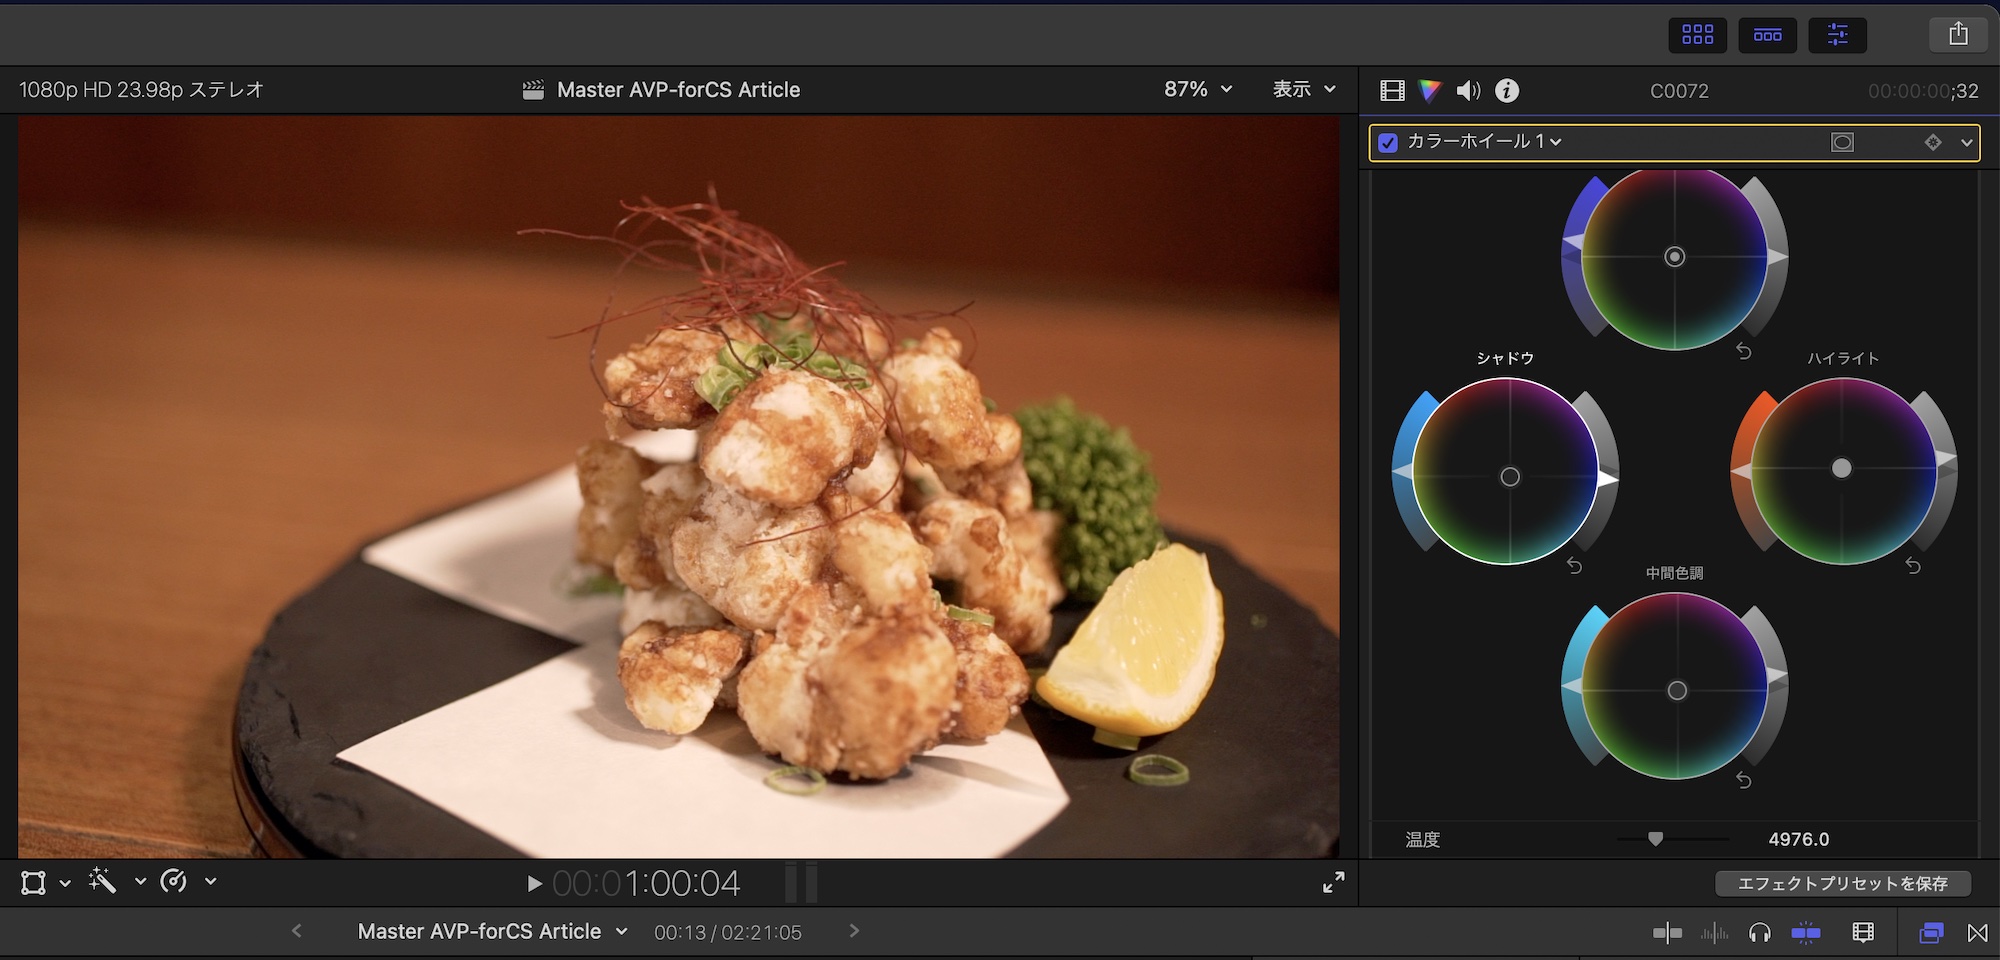Click the master wheel saturation slider handle

point(1572,243)
